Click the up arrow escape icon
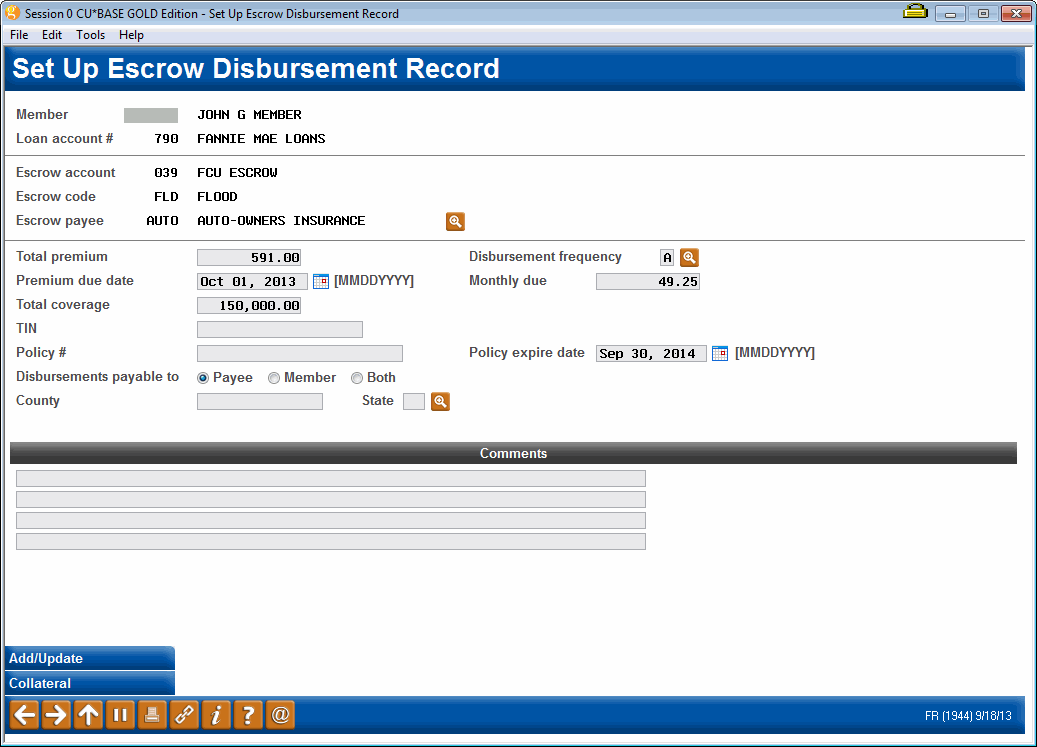This screenshot has height=747, width=1037. (87, 715)
